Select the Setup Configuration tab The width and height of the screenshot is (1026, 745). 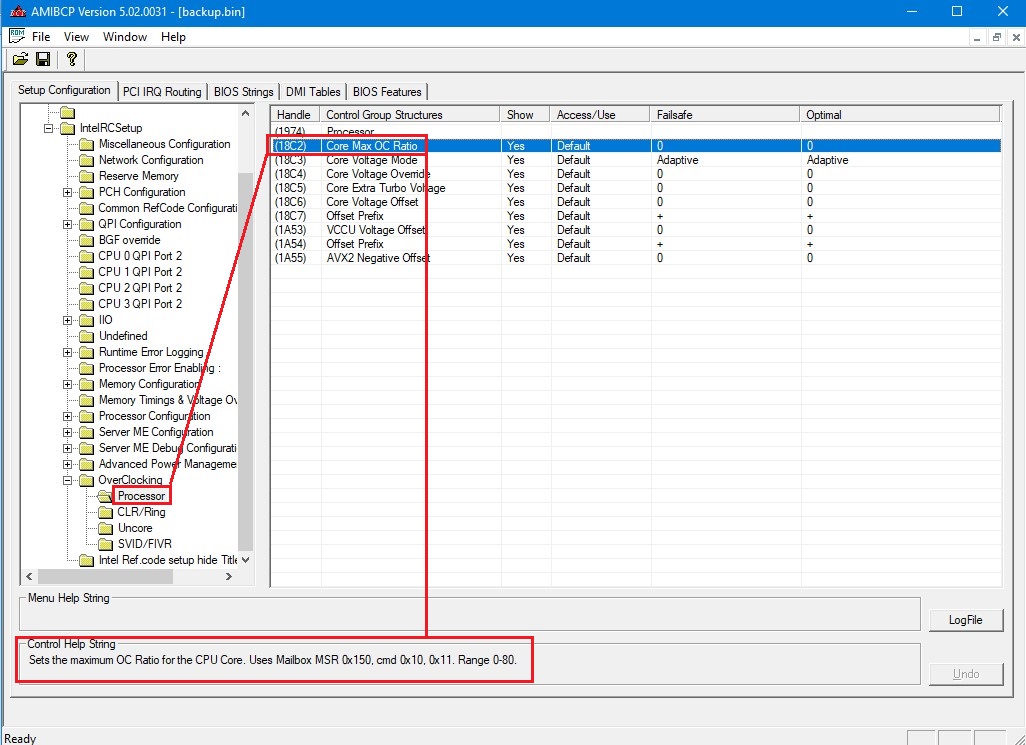point(64,90)
